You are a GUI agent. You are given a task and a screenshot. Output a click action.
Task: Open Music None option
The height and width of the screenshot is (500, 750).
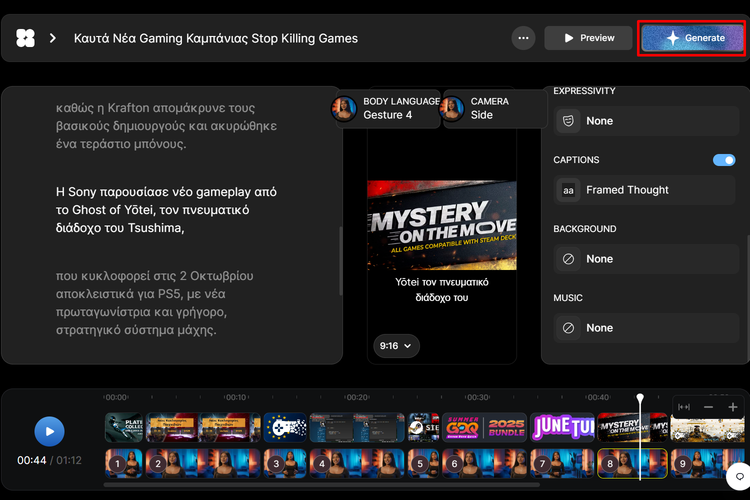point(646,328)
